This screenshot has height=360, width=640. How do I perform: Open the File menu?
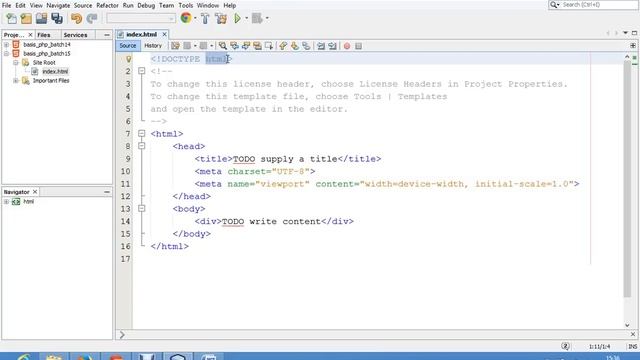[x=6, y=5]
